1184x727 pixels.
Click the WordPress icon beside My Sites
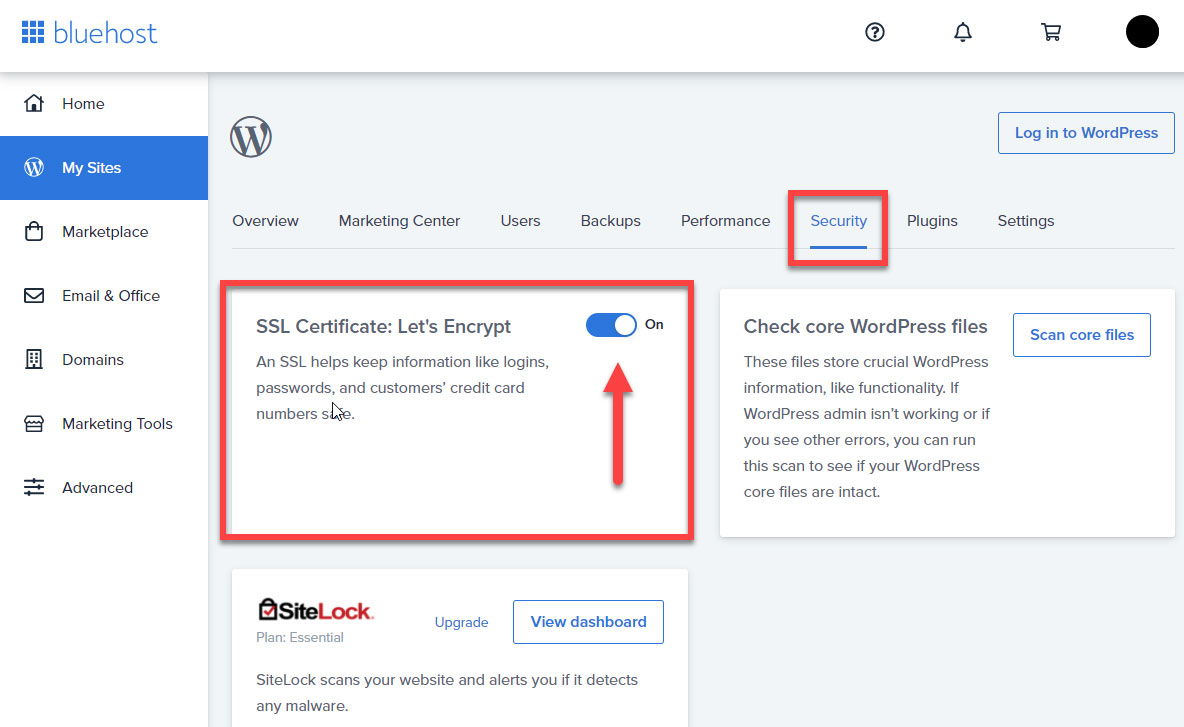[34, 168]
